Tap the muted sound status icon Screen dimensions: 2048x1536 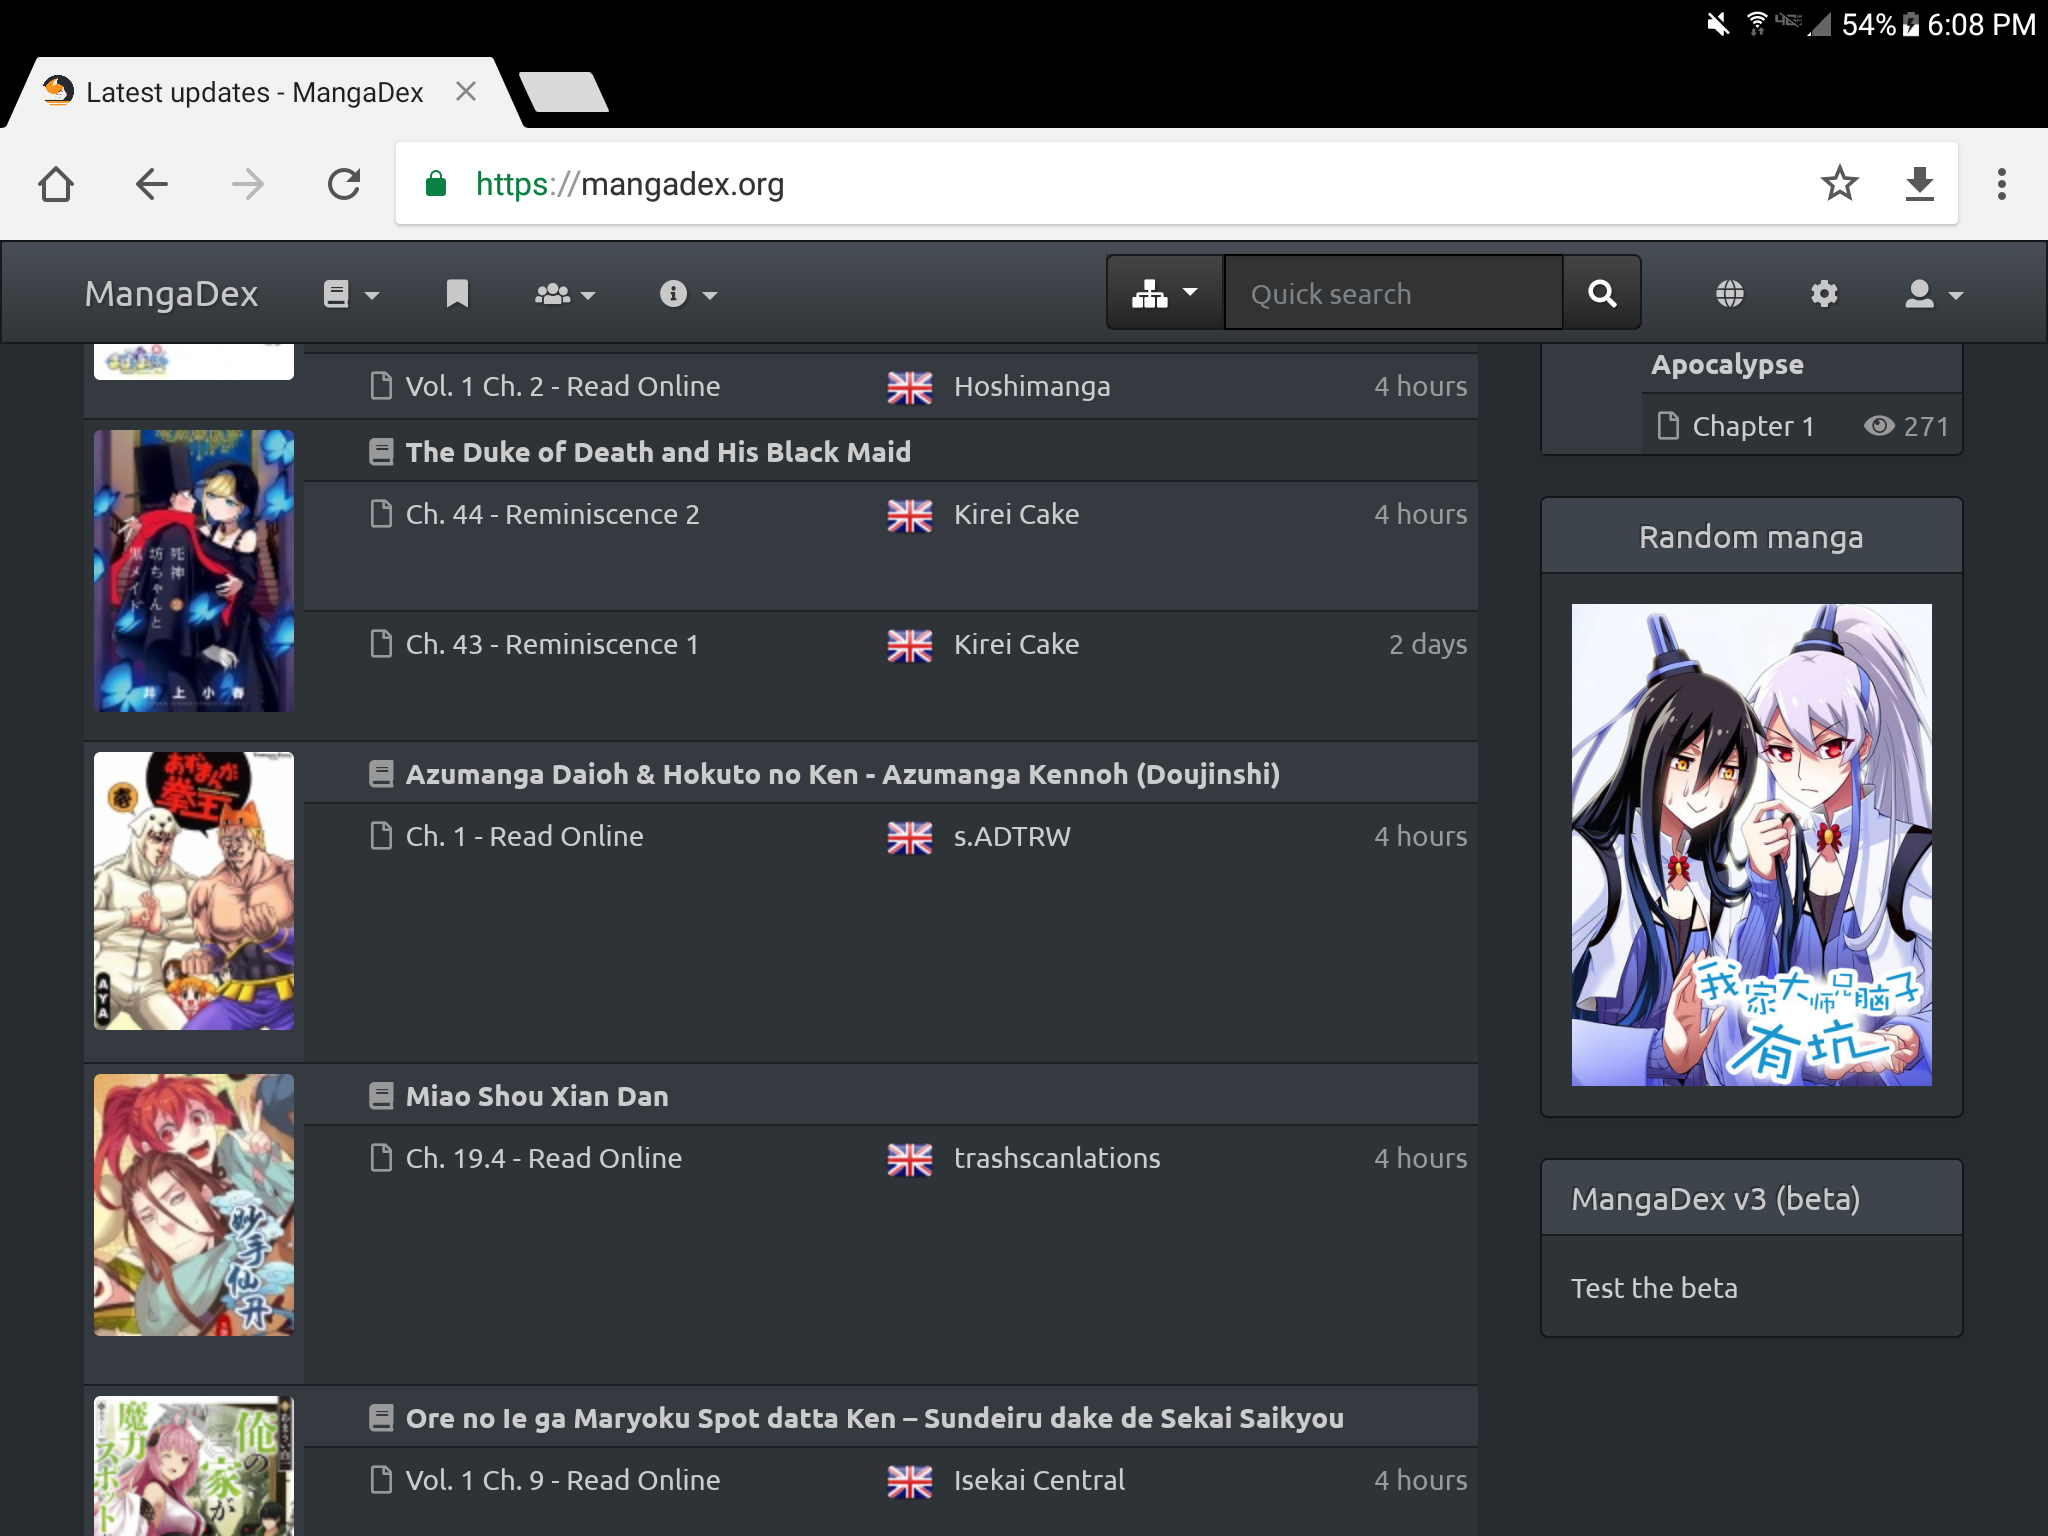point(1717,24)
